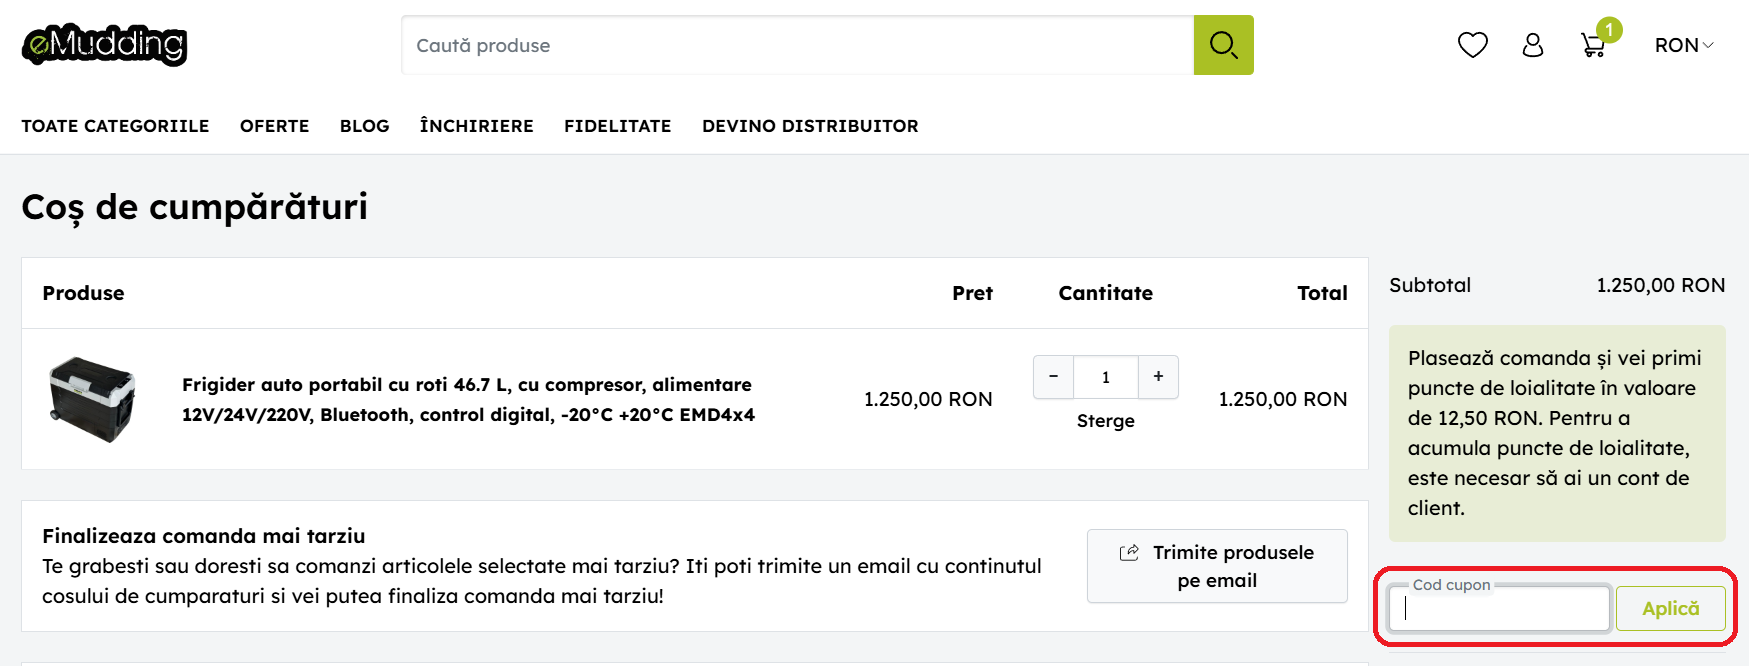The image size is (1749, 666).
Task: Increase quantity with the plus button
Action: point(1158,377)
